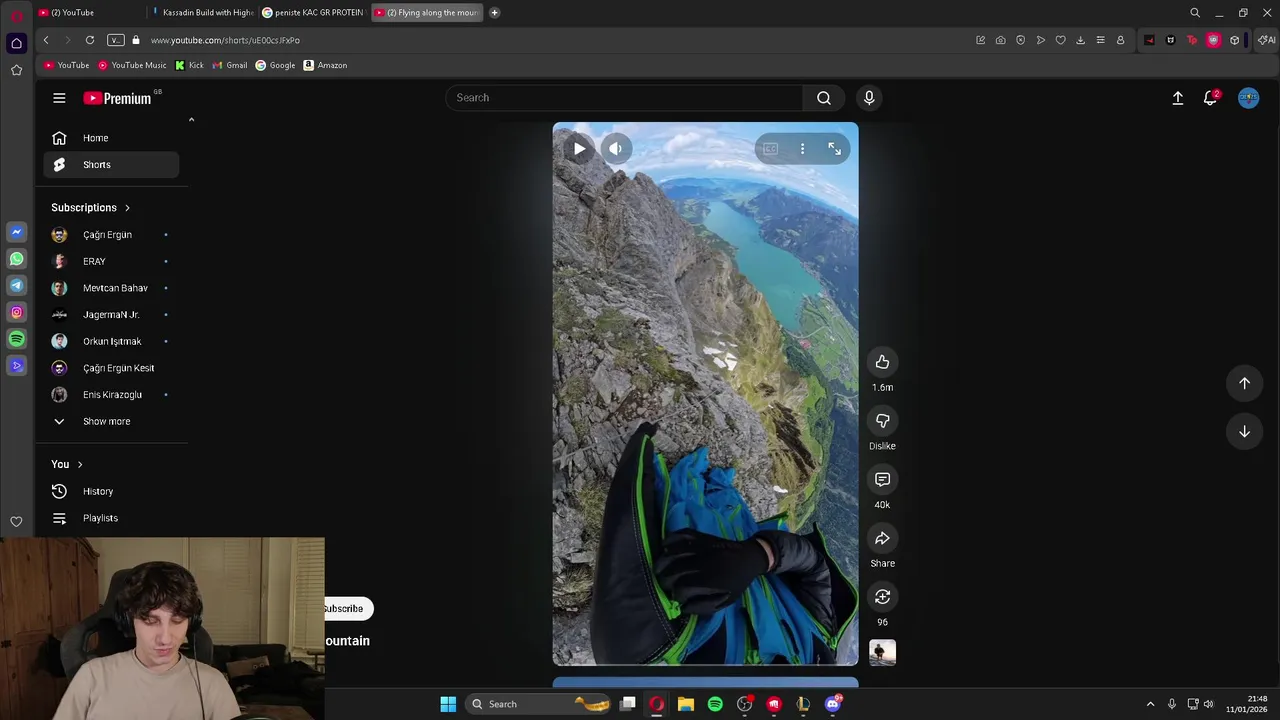This screenshot has height=720, width=1280.
Task: Expand Show more subscriptions
Action: 111,421
